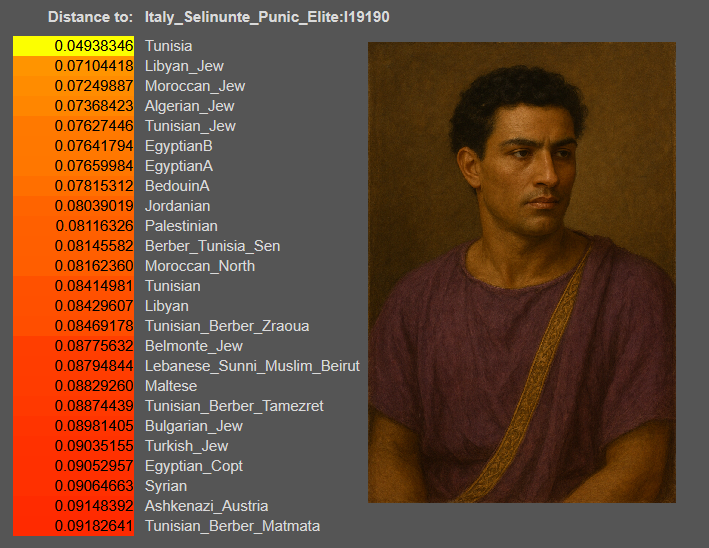Viewport: 709px width, 548px height.
Task: Select the BedouinA label
Action: (x=177, y=186)
